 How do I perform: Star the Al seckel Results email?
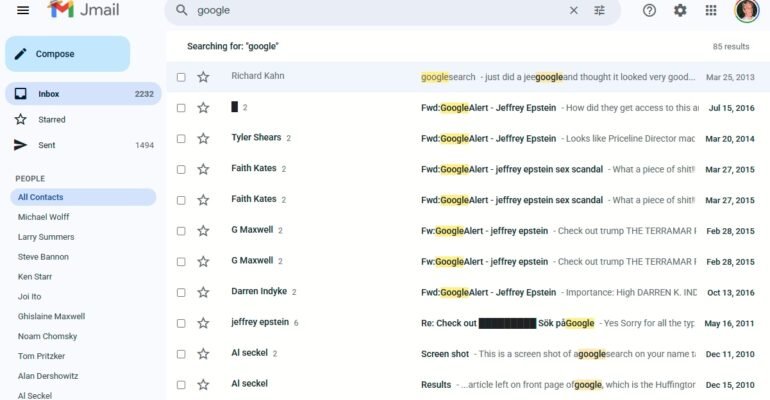pyautogui.click(x=203, y=384)
